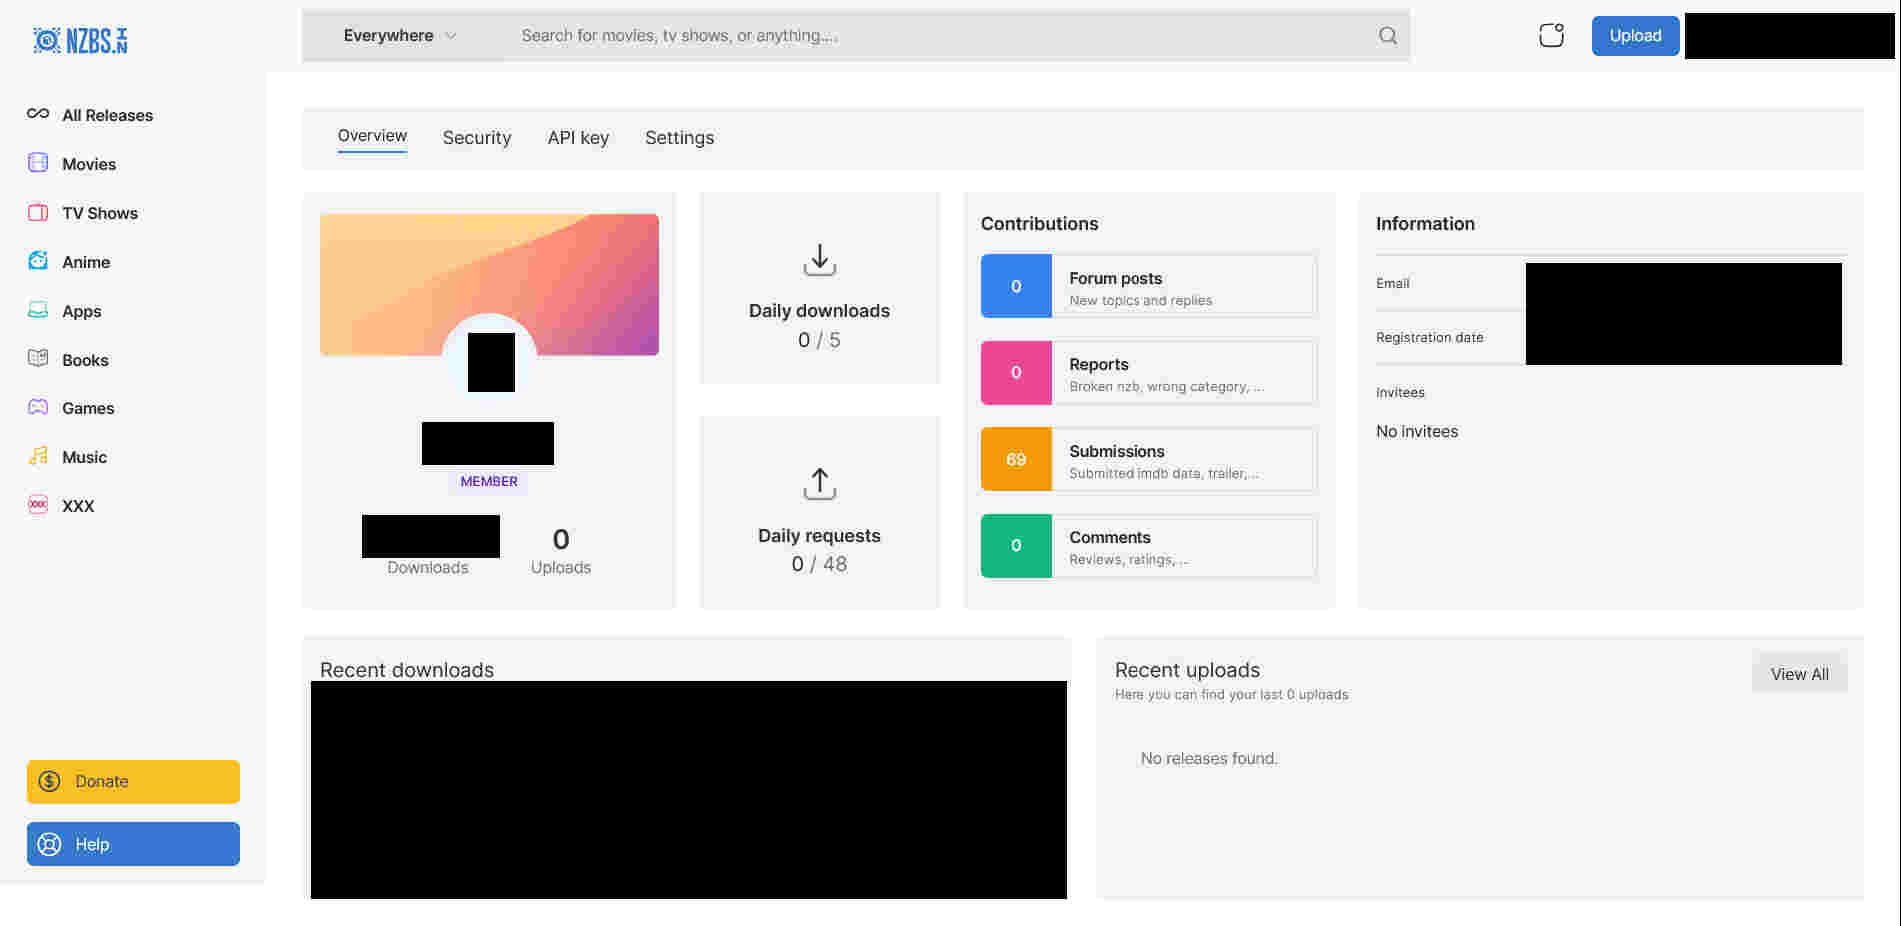Open the Reports contribution card
Viewport: 1901px width, 926px height.
click(x=1149, y=373)
